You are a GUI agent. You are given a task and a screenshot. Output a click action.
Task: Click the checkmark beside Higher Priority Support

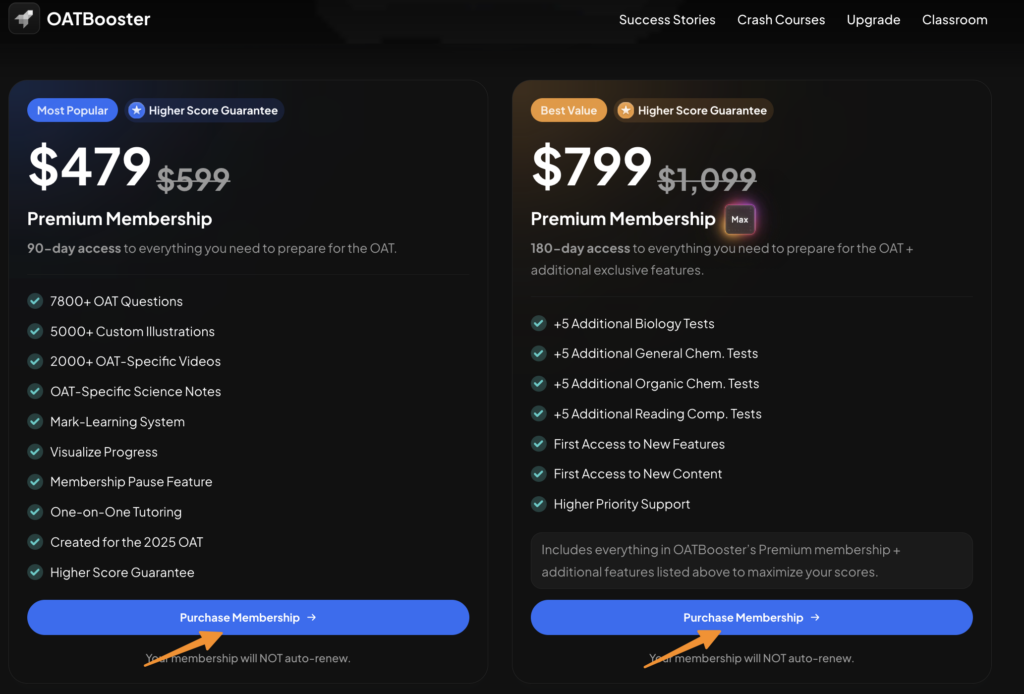(539, 504)
